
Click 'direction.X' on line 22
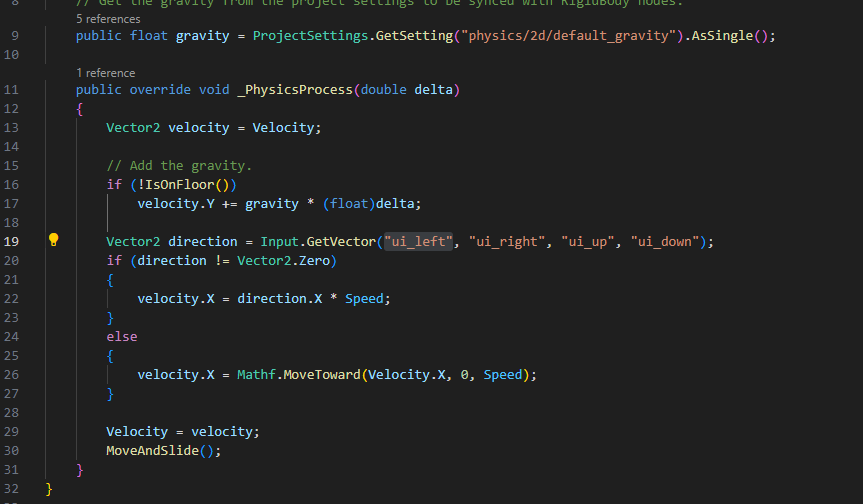[x=280, y=299]
